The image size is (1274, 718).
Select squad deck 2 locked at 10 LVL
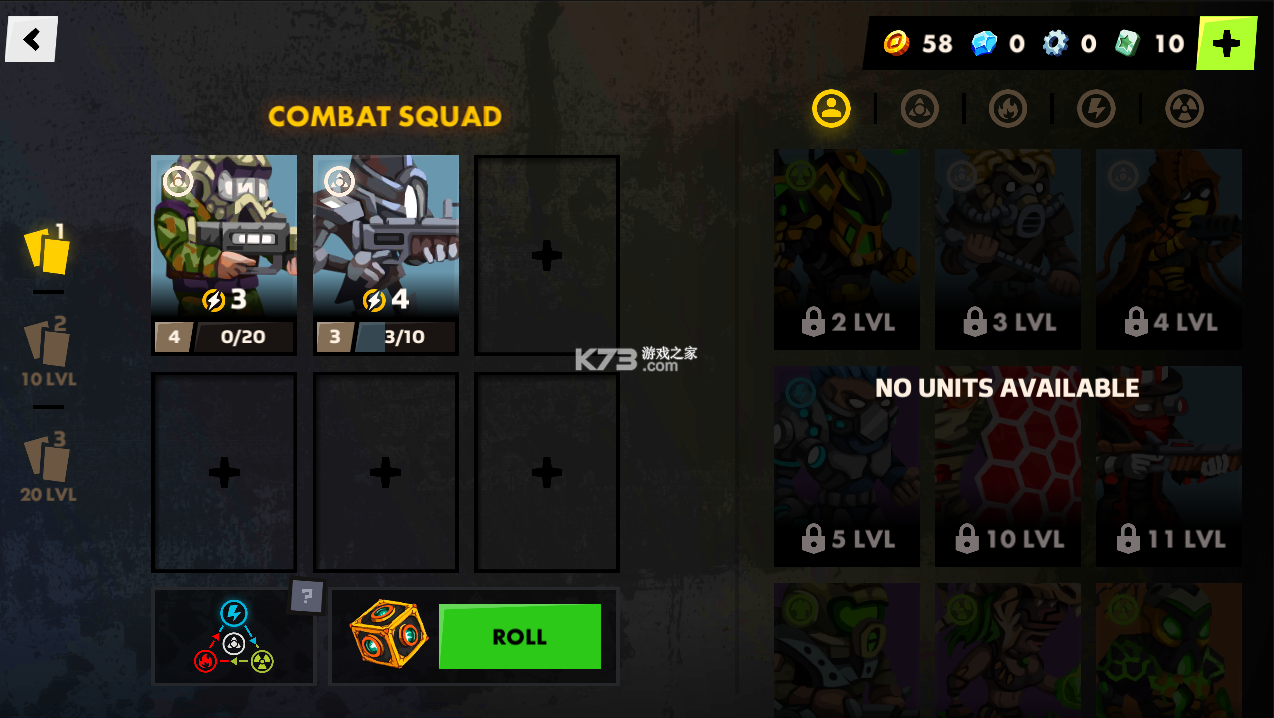(48, 352)
